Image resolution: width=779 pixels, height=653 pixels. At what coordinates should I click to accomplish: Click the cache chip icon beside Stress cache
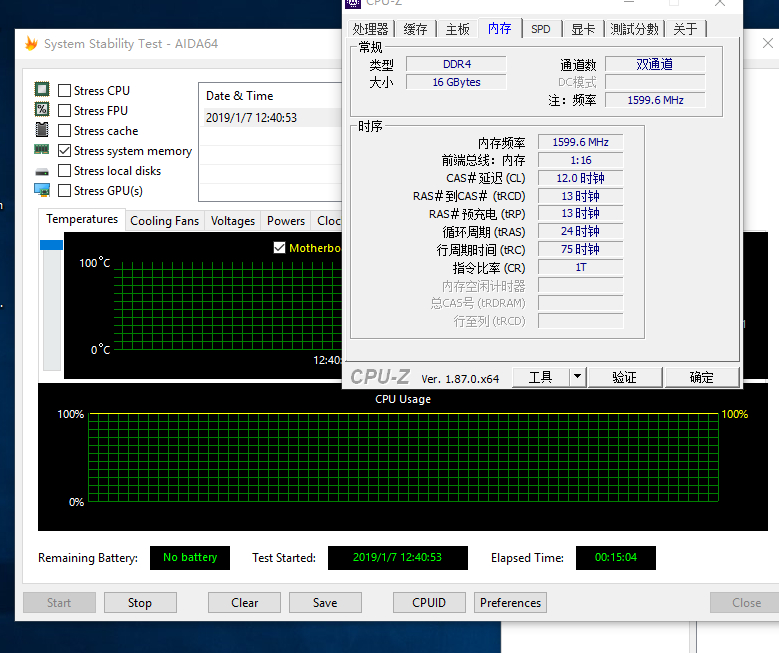42,129
